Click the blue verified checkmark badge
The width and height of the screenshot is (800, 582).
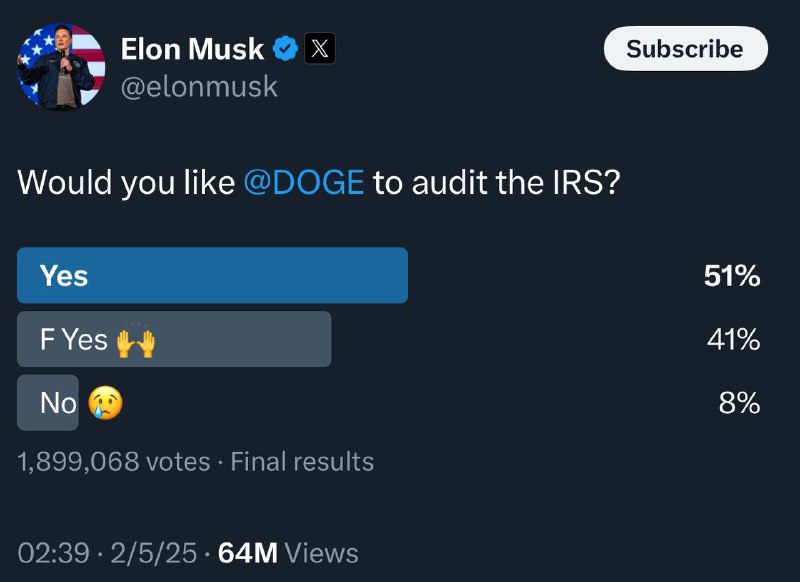[285, 49]
